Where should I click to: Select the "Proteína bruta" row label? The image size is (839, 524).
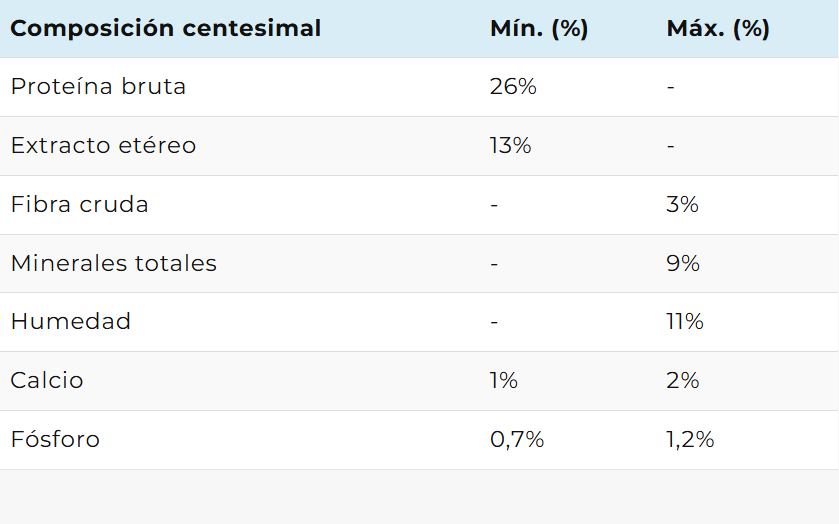coord(98,87)
